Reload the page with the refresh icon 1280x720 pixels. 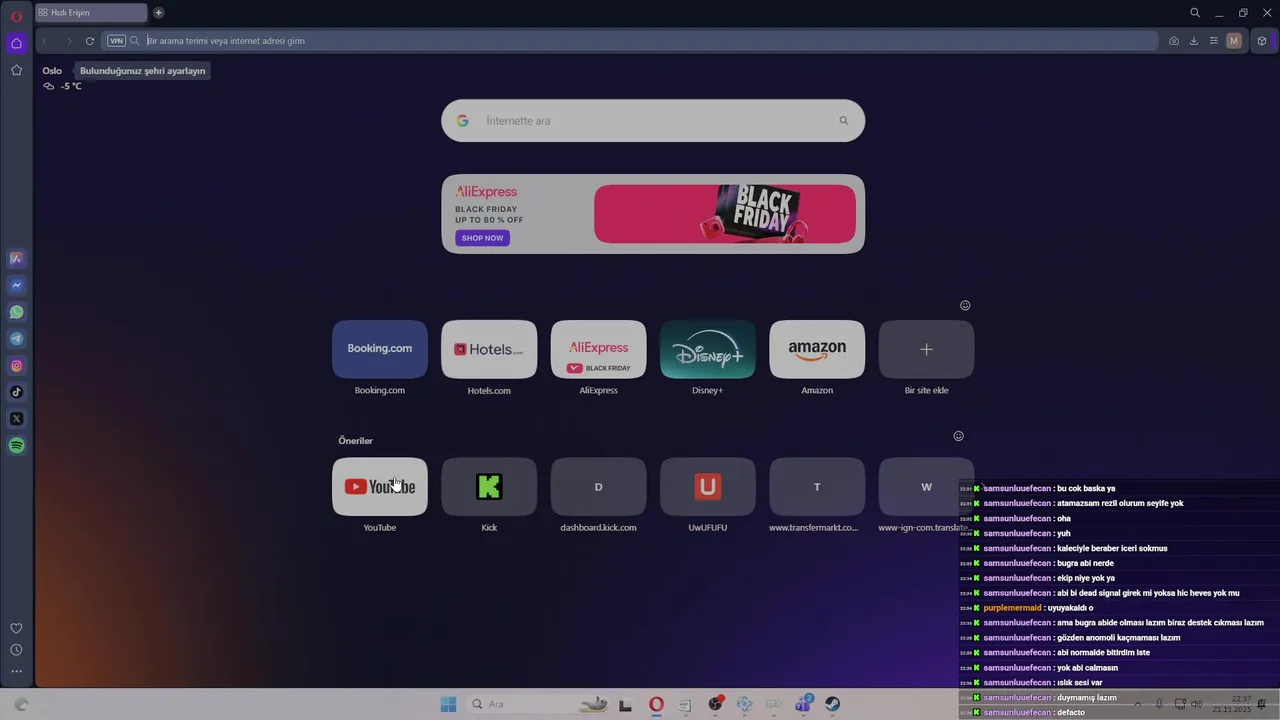90,41
